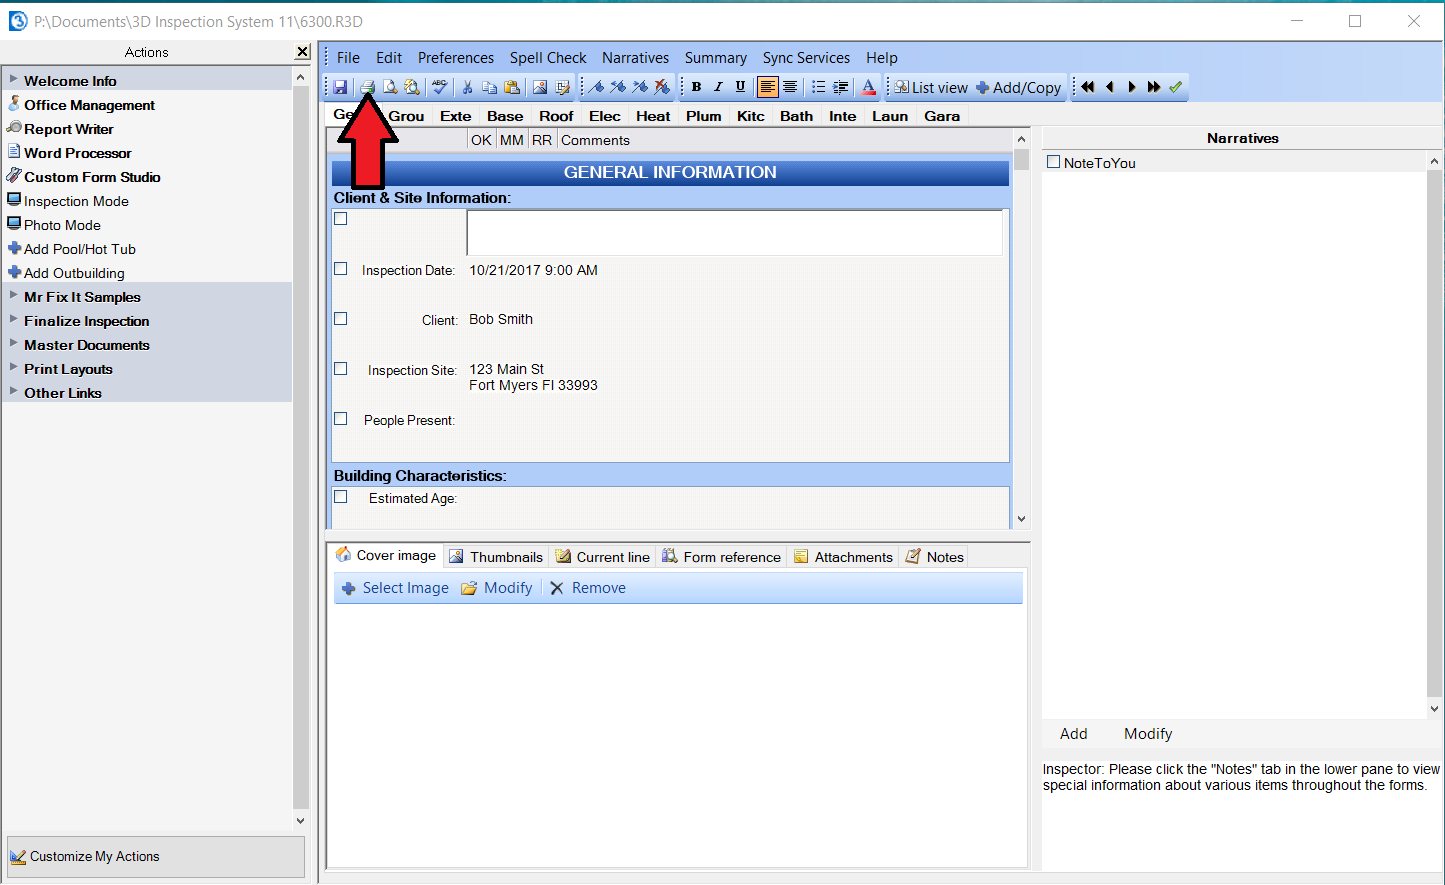Expand the Mr Fix It Samples group
This screenshot has width=1445, height=885.
pyautogui.click(x=13, y=295)
